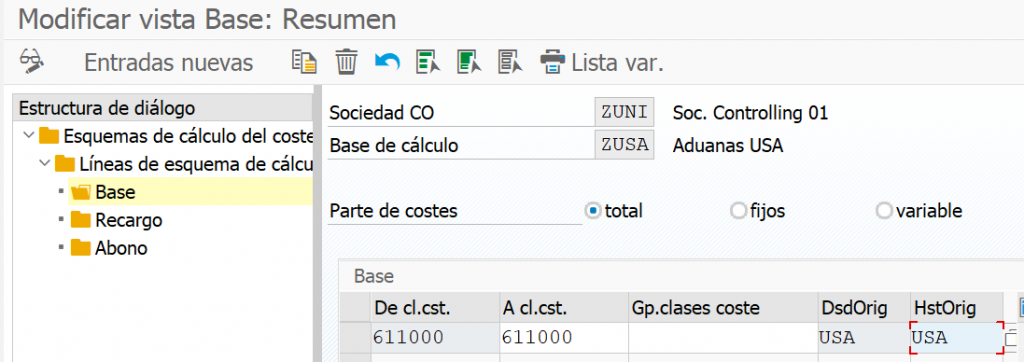Collapse Esquemas de cálculo del coste node
Image resolution: width=1024 pixels, height=362 pixels.
coord(28,136)
